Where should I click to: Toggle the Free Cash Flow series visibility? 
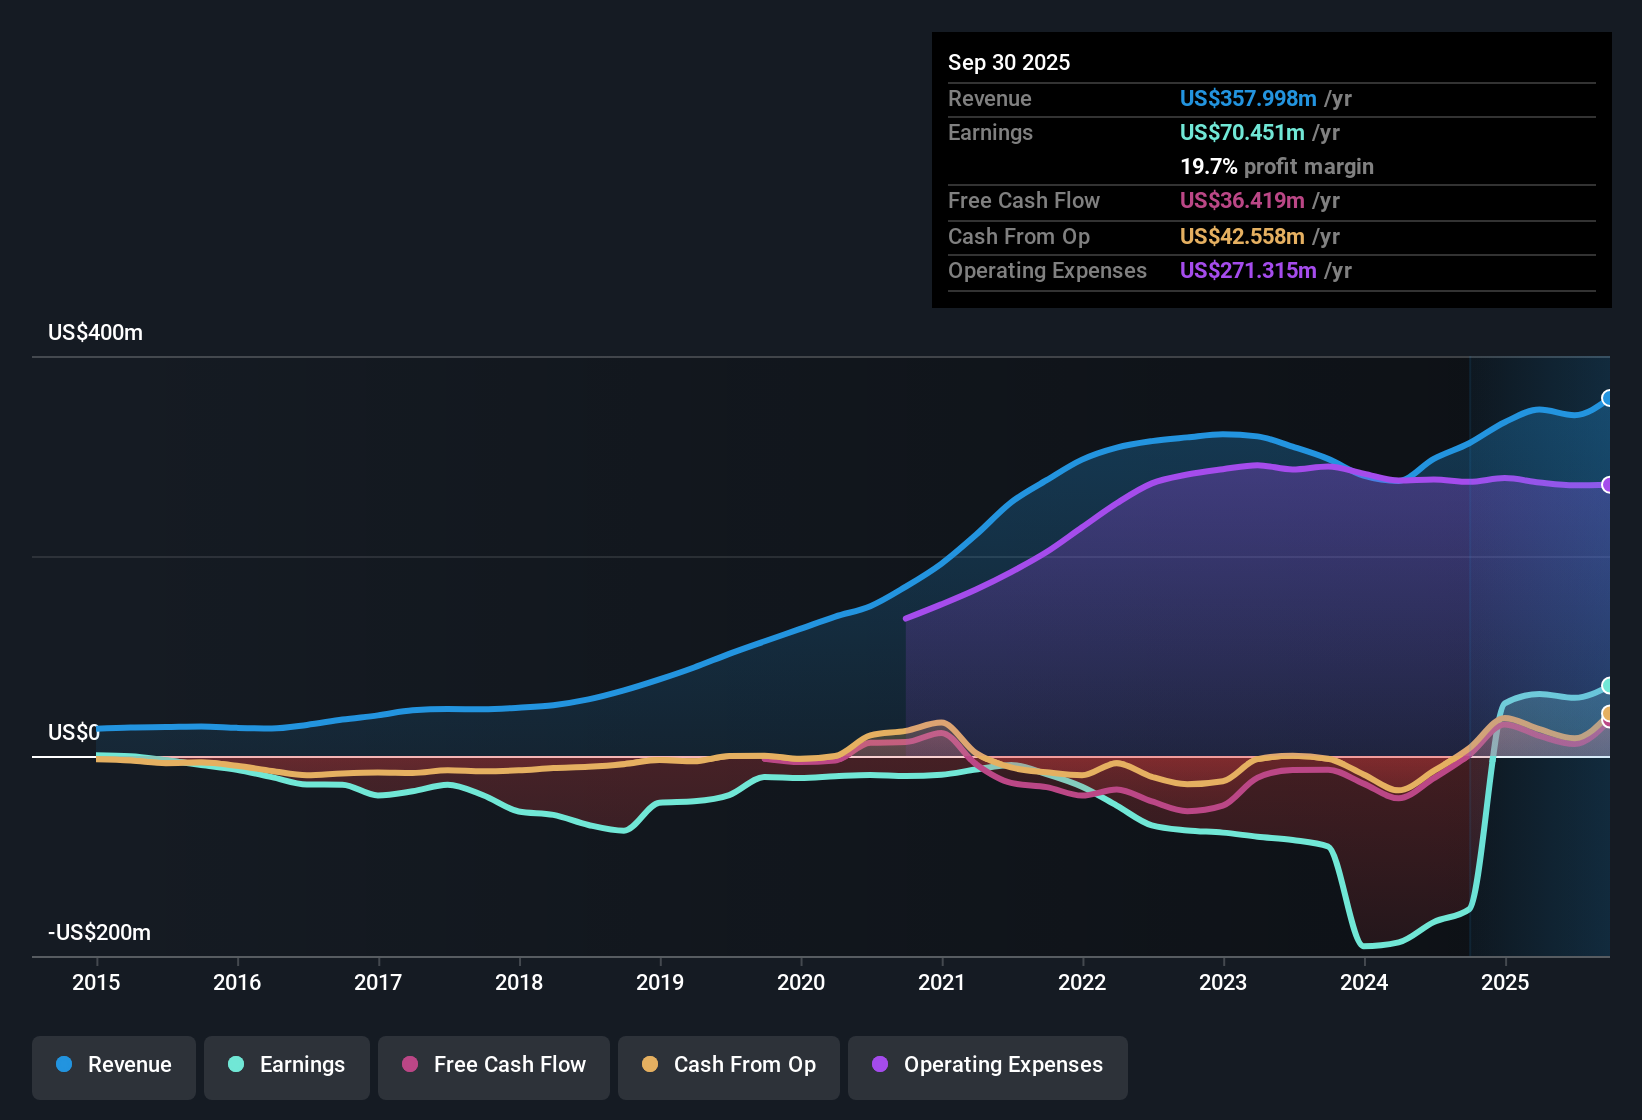click(x=493, y=1065)
